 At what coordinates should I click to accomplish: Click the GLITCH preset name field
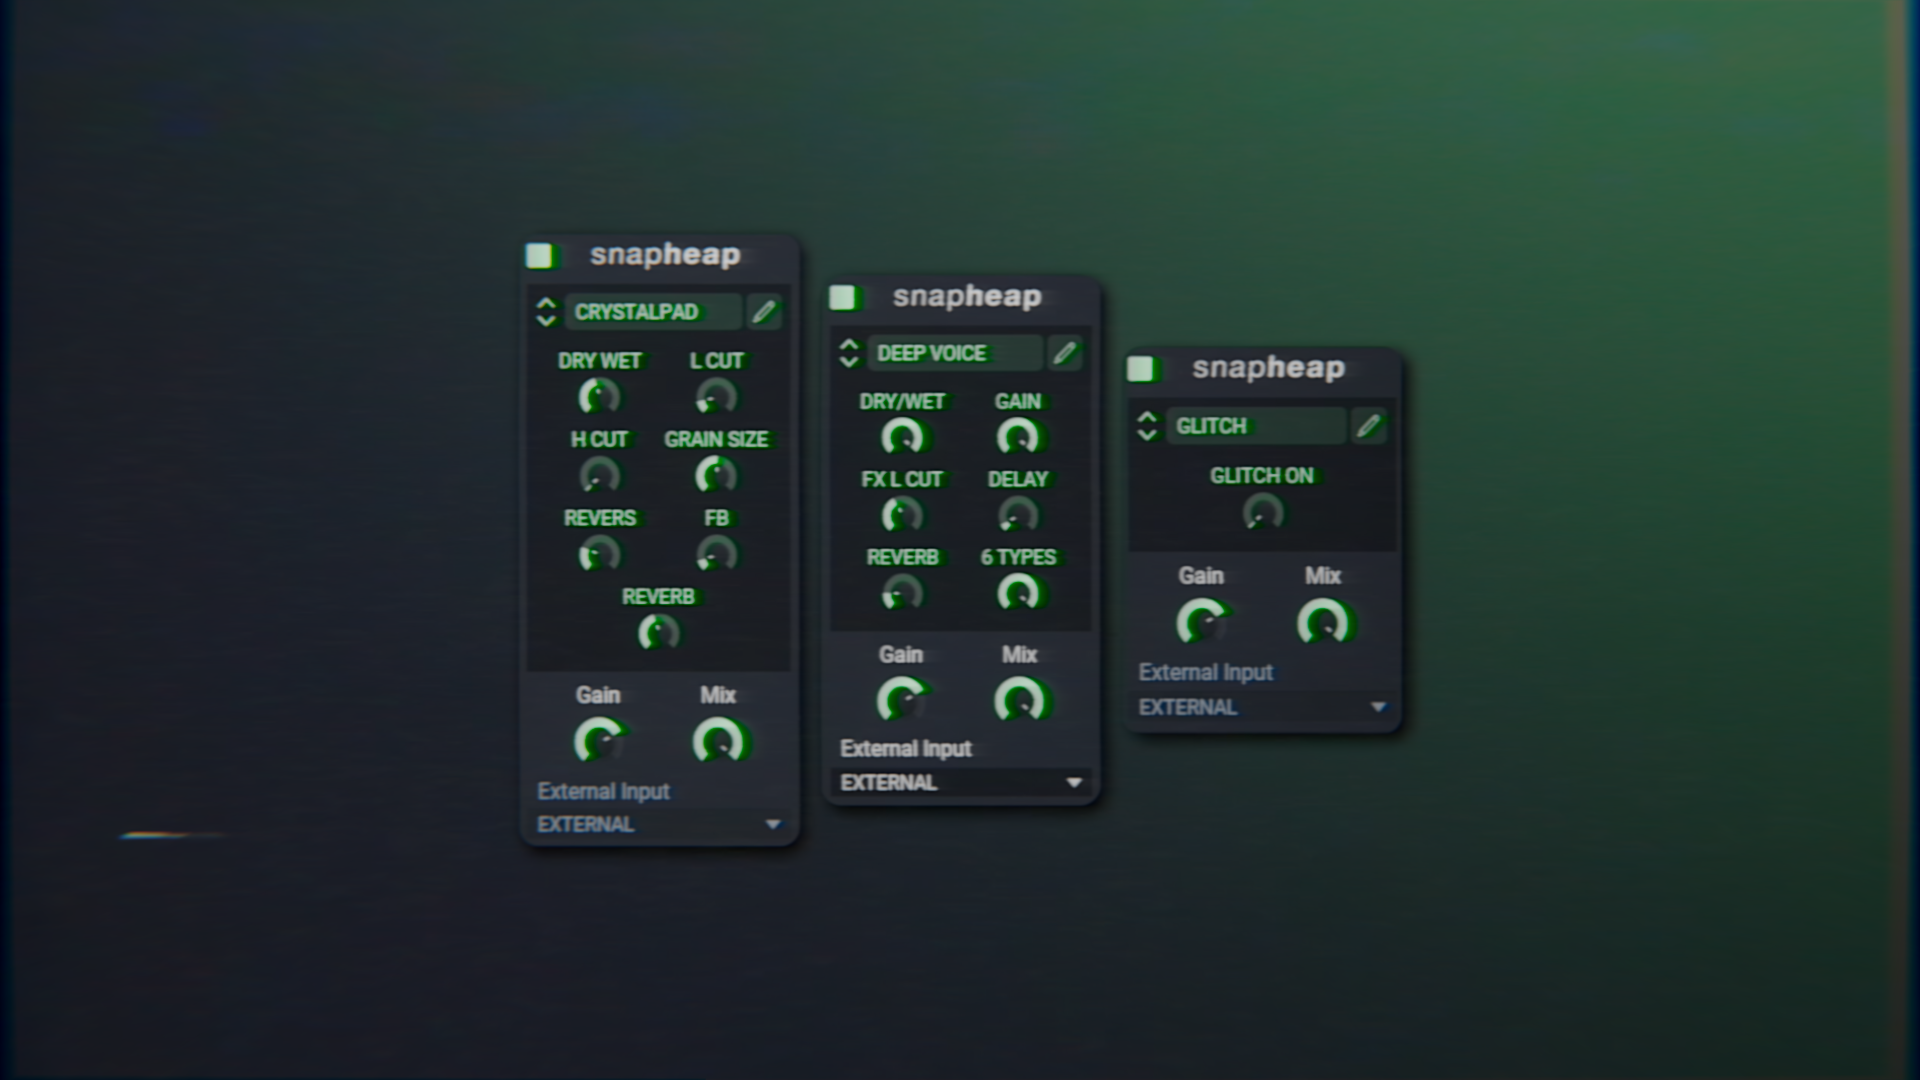[x=1255, y=425]
